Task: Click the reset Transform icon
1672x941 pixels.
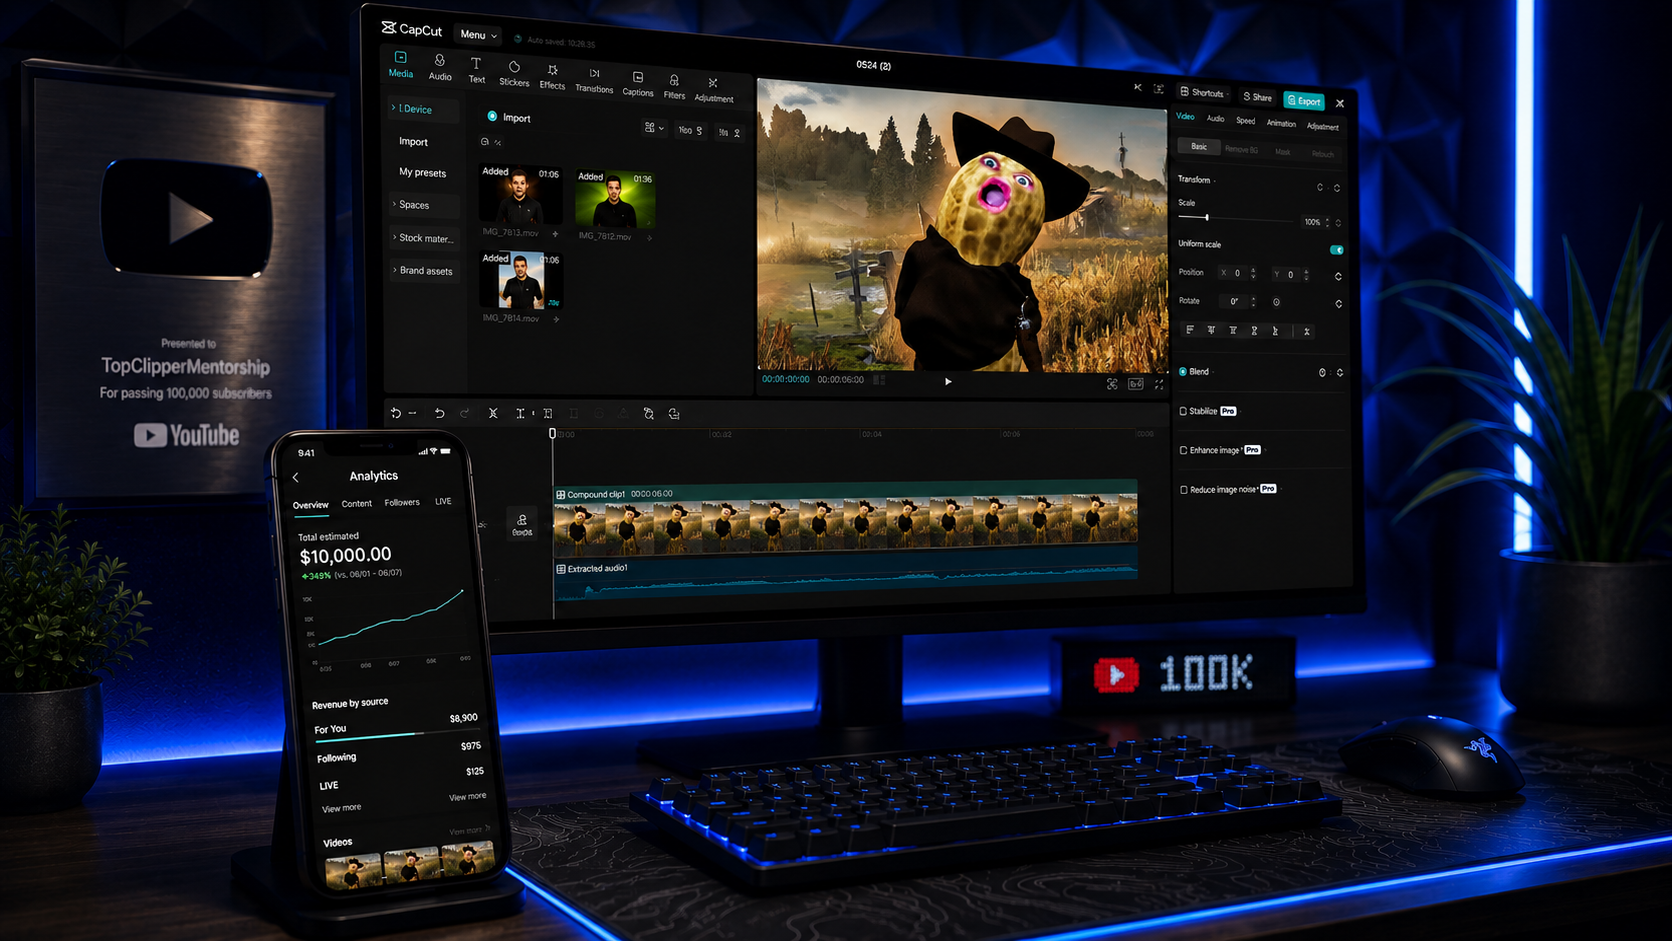Action: (1320, 187)
